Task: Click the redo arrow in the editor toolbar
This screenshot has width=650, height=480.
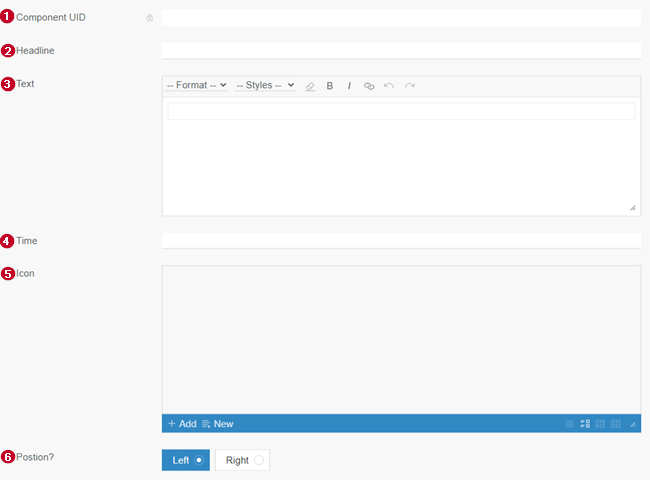Action: [410, 86]
